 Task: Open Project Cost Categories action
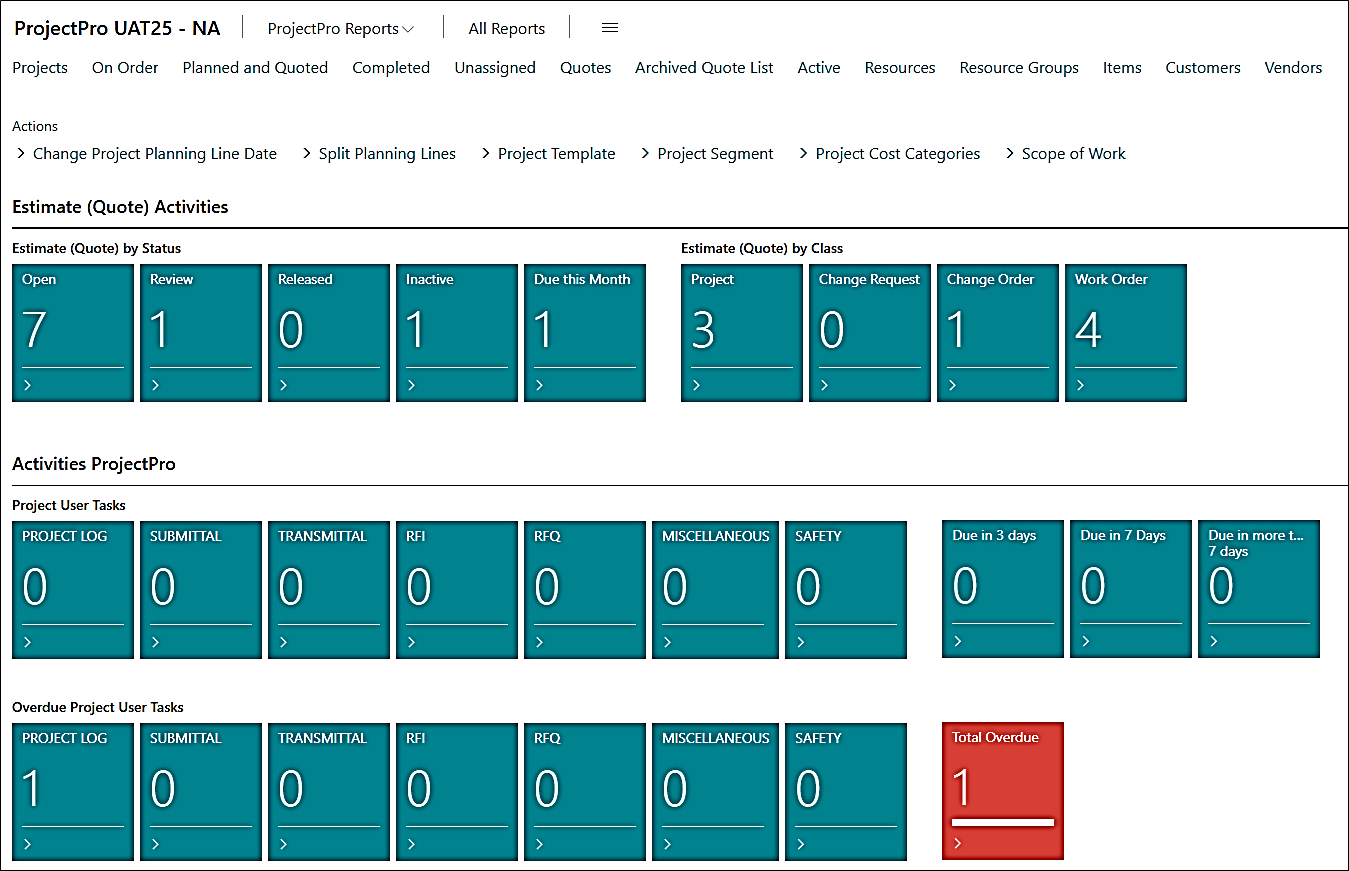[x=890, y=154]
